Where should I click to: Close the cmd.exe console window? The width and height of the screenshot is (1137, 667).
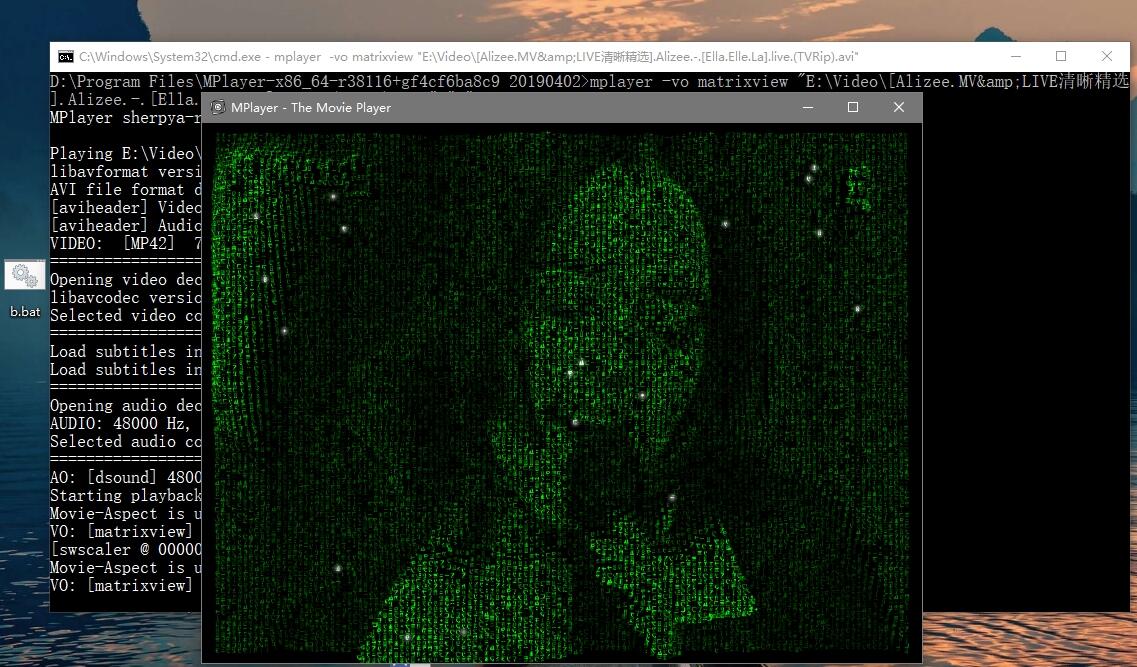pyautogui.click(x=1107, y=57)
